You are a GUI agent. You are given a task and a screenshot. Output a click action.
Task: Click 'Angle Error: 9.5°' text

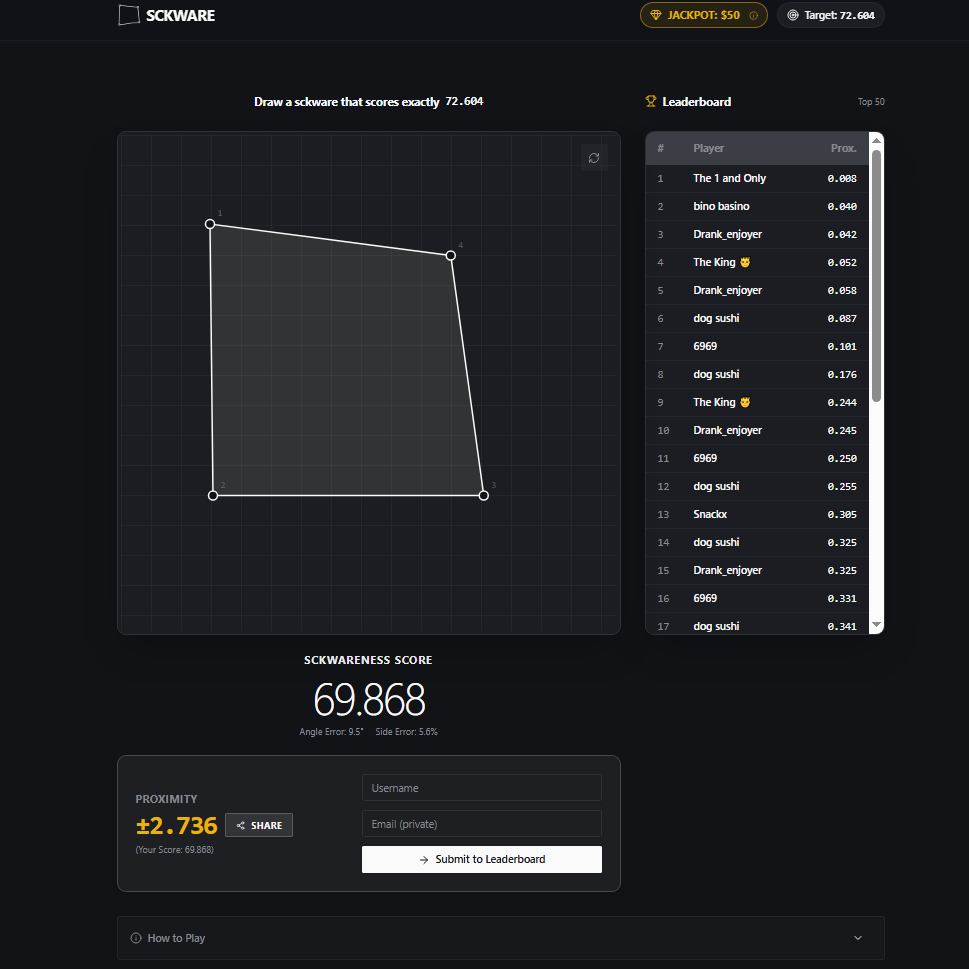(331, 732)
